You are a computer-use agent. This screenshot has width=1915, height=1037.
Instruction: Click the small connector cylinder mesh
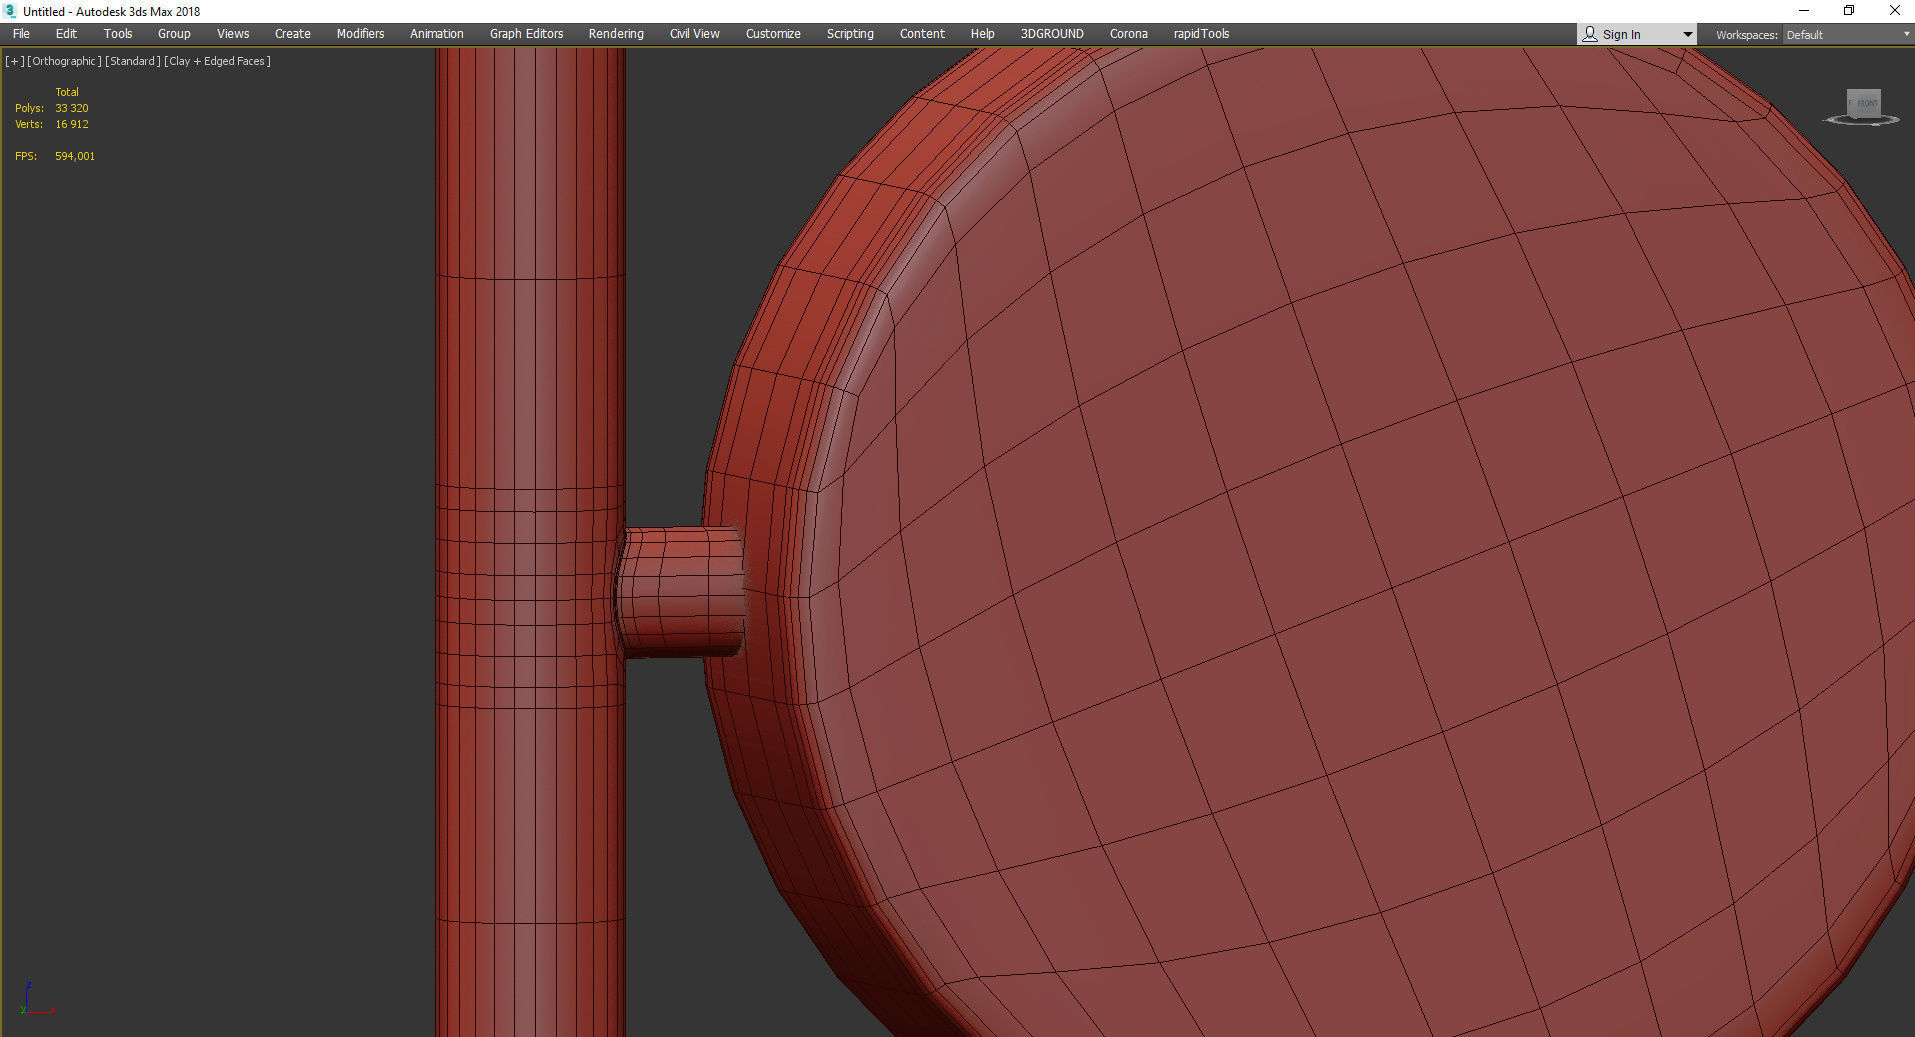(680, 592)
